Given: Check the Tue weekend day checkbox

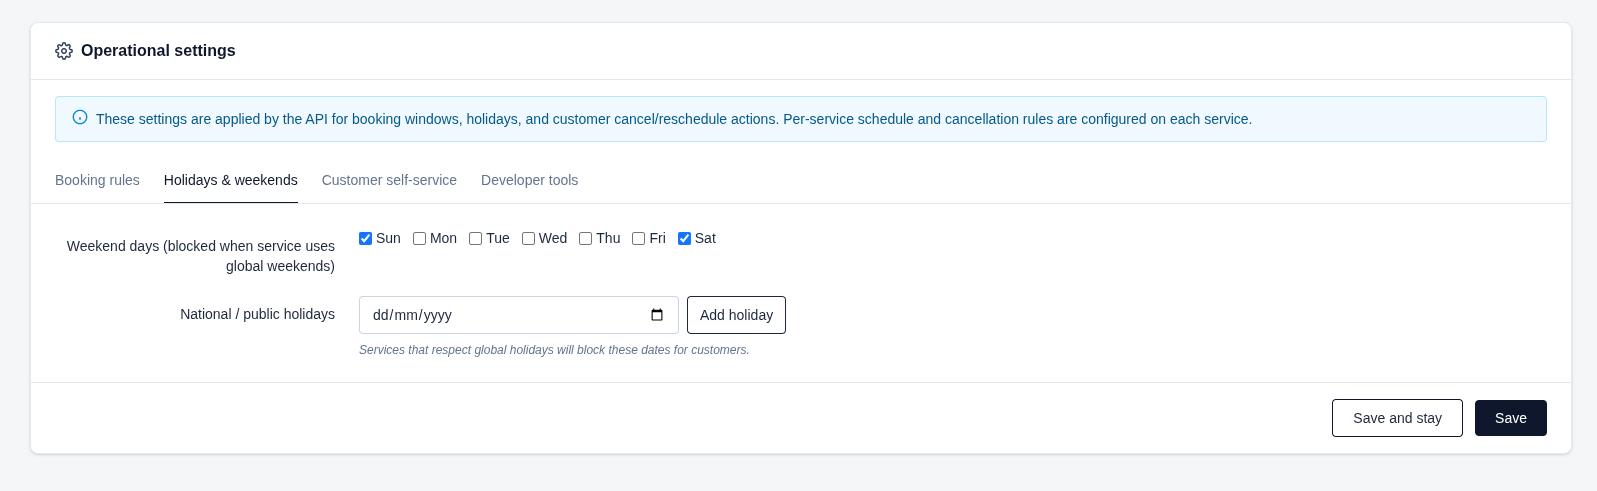Looking at the screenshot, I should click(475, 238).
